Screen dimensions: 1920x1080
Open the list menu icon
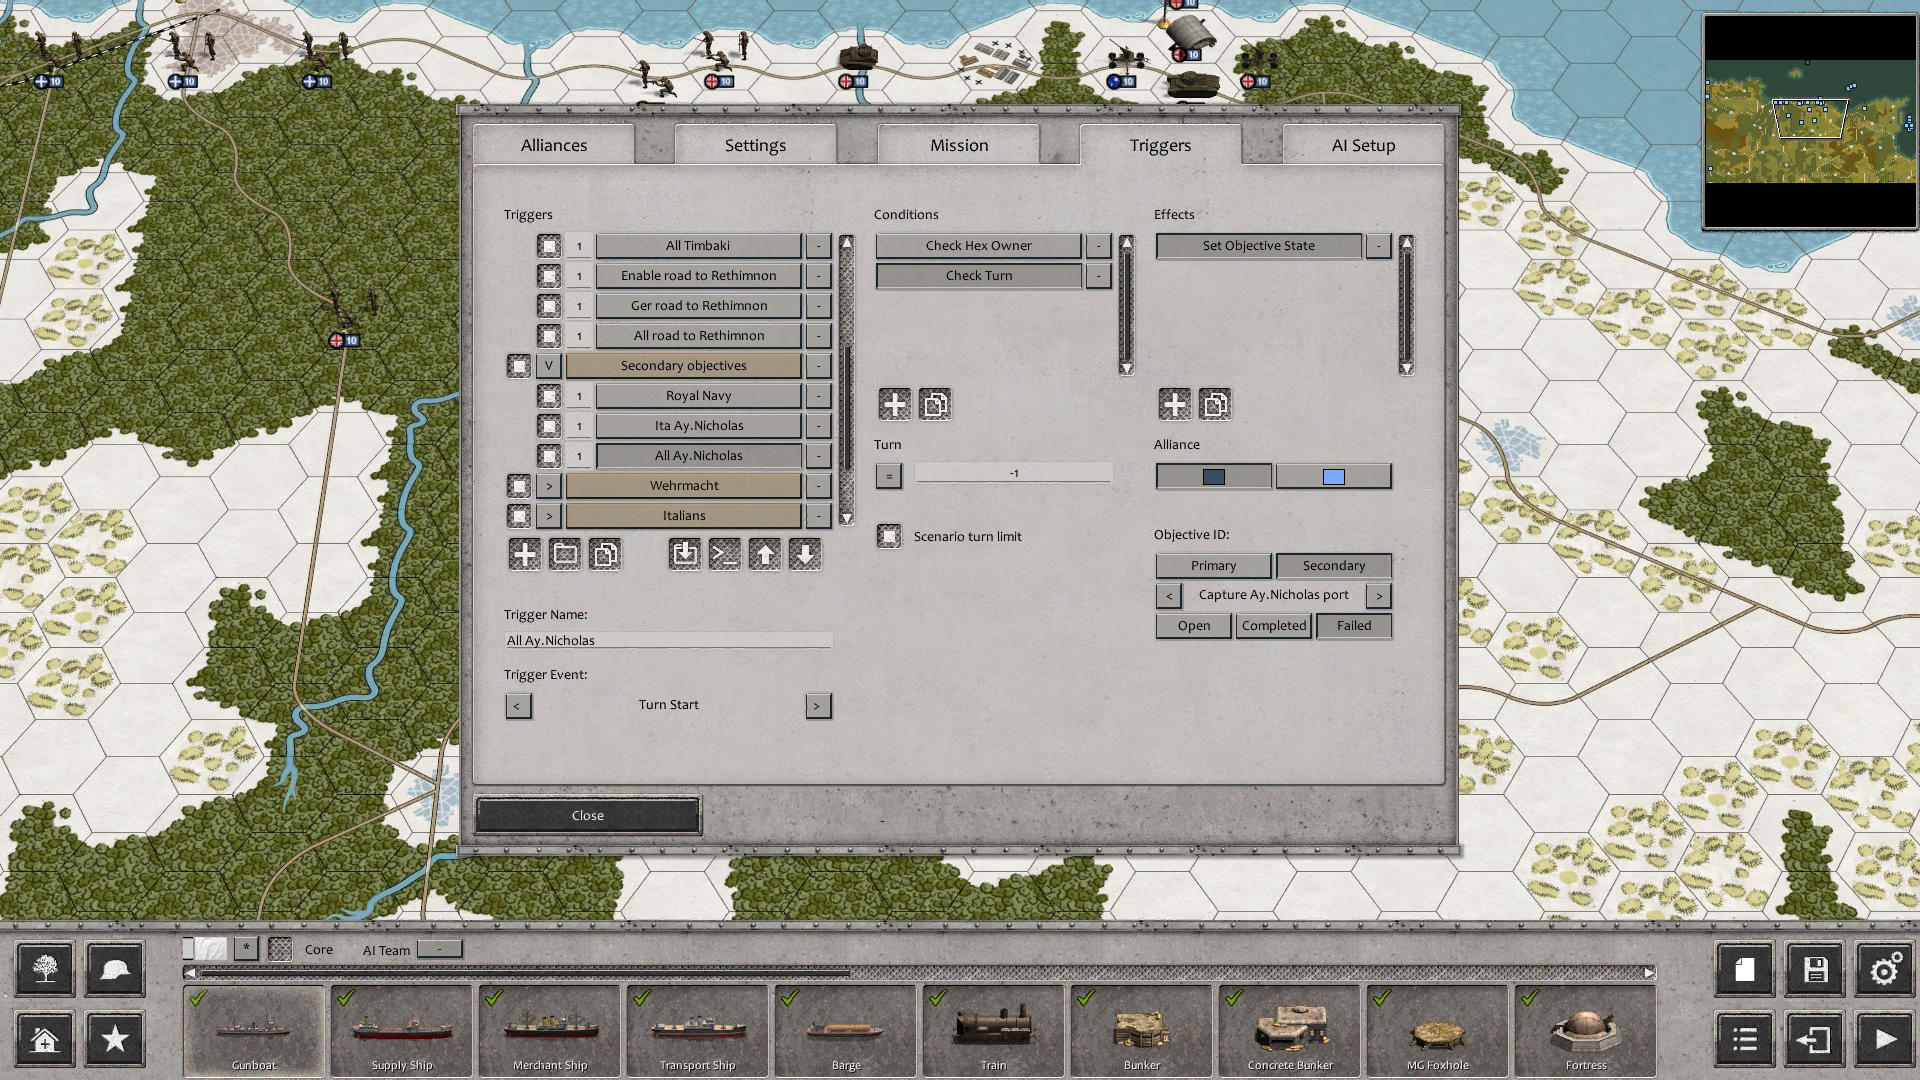[x=1745, y=1039]
